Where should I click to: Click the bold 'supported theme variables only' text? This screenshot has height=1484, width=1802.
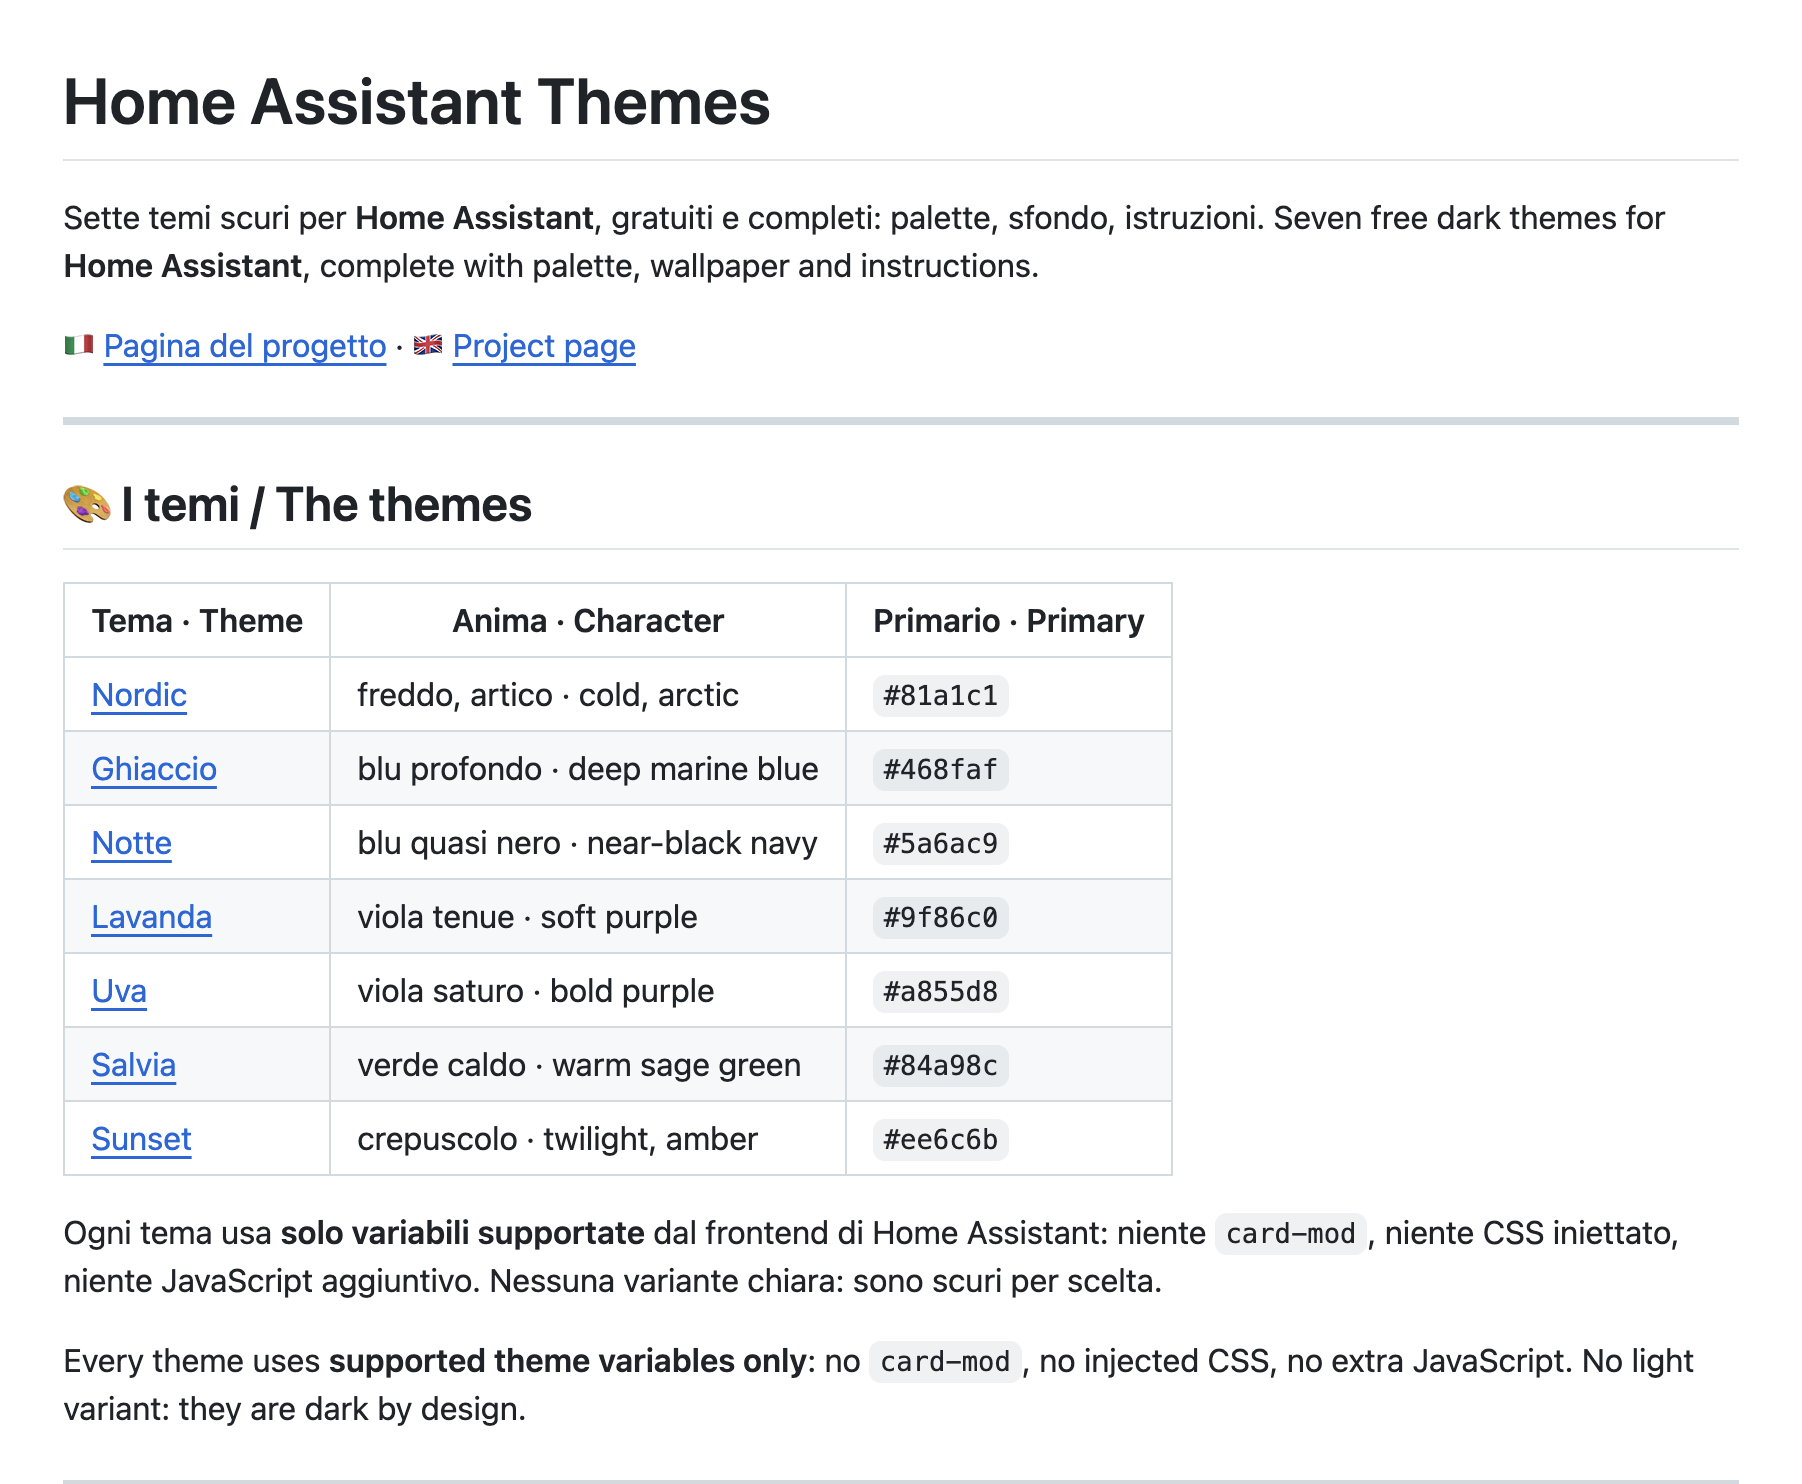click(x=568, y=1361)
